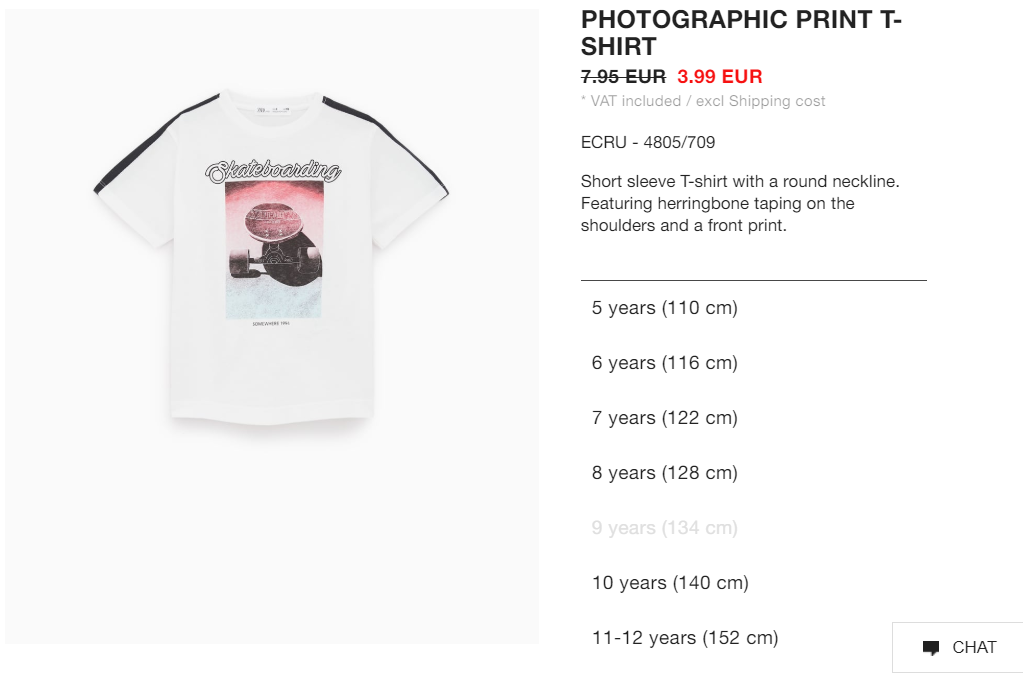1023x675 pixels.
Task: Click the original price 7.95 EUR
Action: pyautogui.click(x=623, y=76)
